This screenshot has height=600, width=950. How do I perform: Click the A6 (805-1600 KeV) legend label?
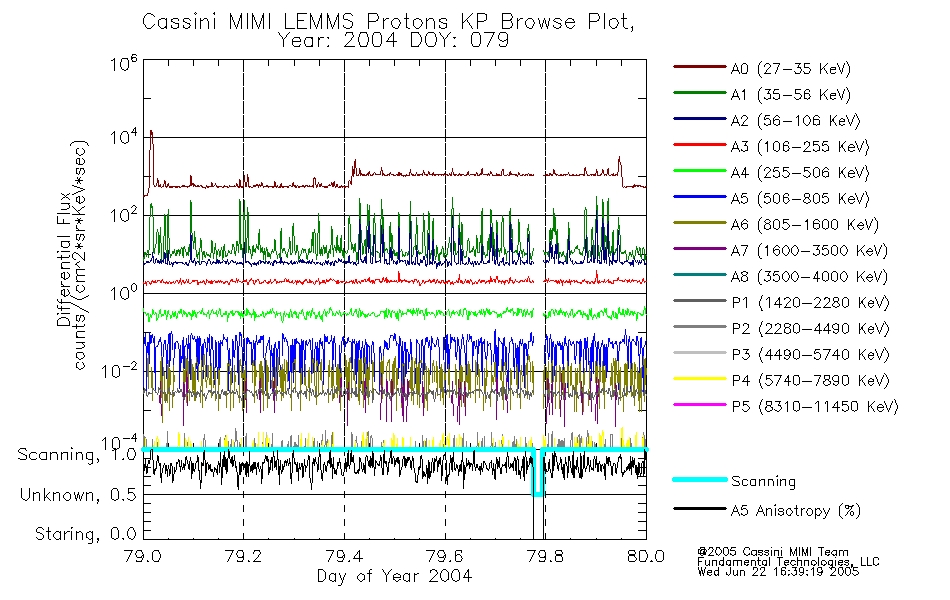pyautogui.click(x=805, y=225)
